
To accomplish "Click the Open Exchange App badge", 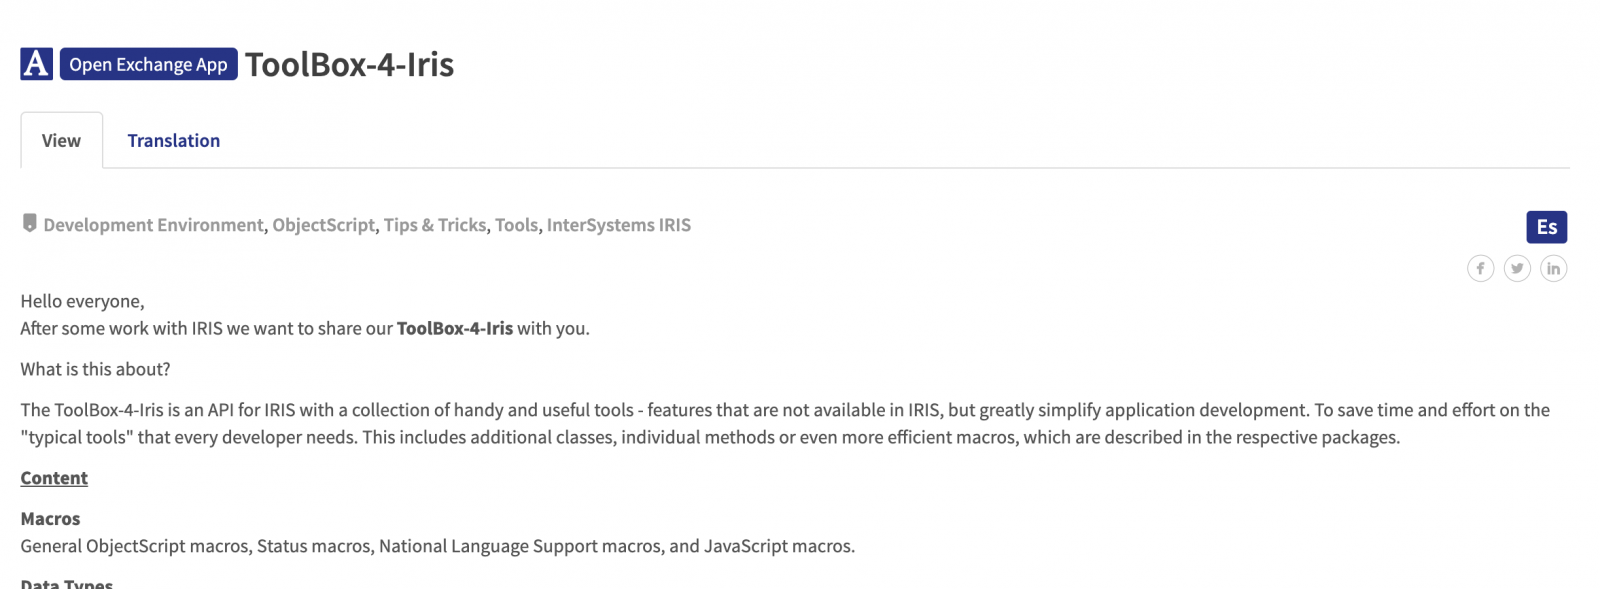I will tap(149, 64).
